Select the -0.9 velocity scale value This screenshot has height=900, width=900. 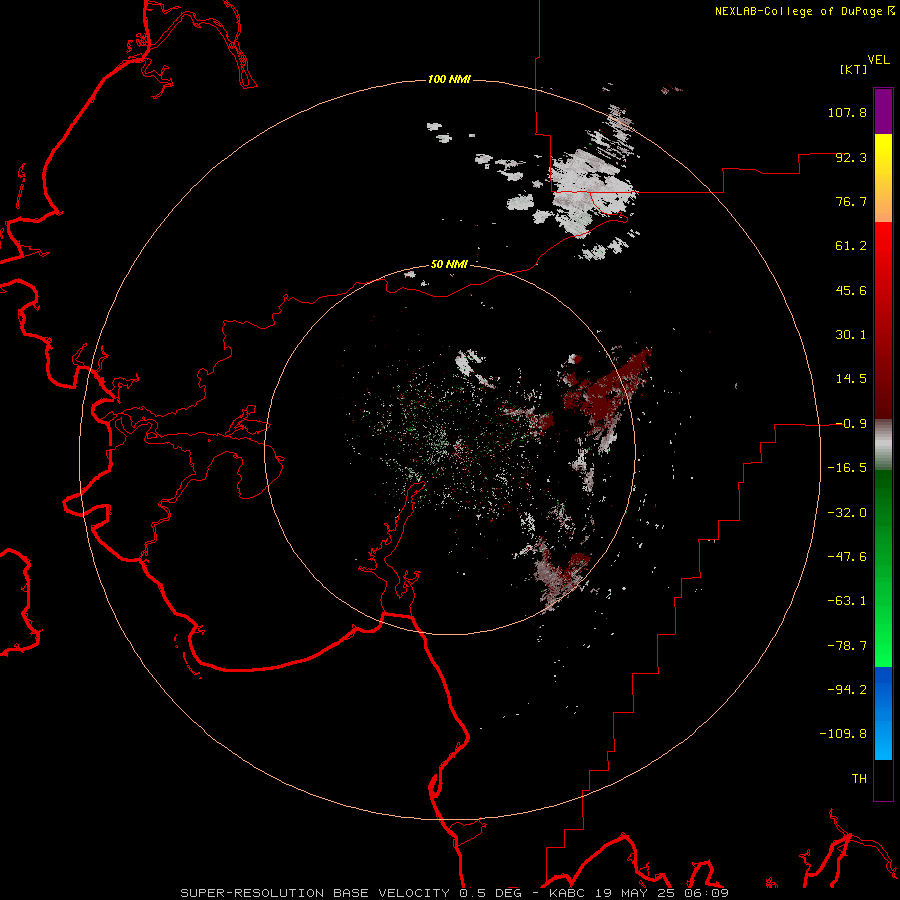[x=851, y=424]
